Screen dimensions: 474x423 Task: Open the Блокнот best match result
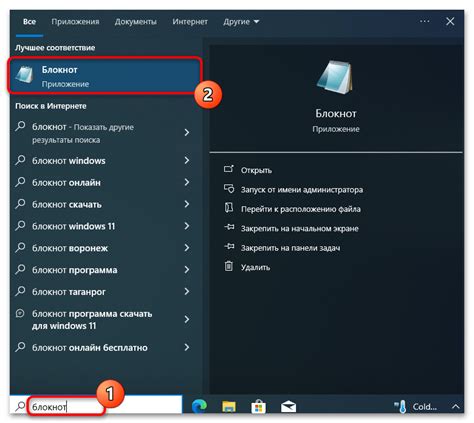point(104,76)
